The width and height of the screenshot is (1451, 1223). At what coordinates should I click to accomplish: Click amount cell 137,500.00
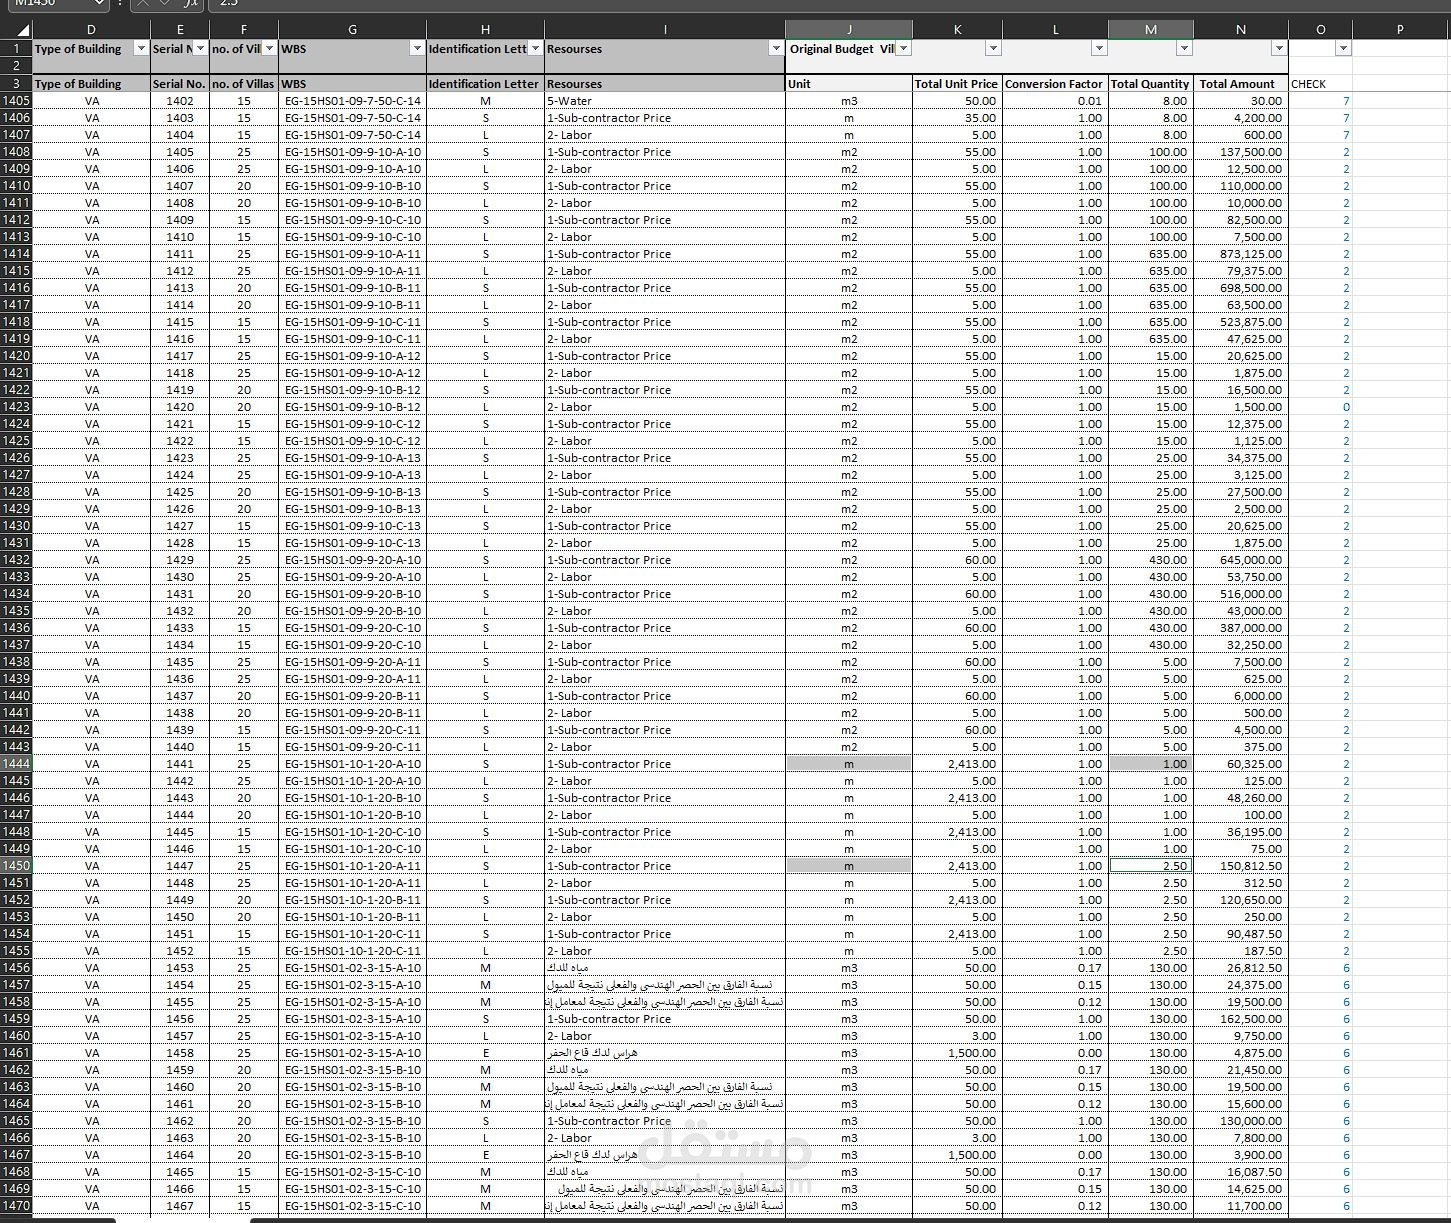pos(1240,152)
